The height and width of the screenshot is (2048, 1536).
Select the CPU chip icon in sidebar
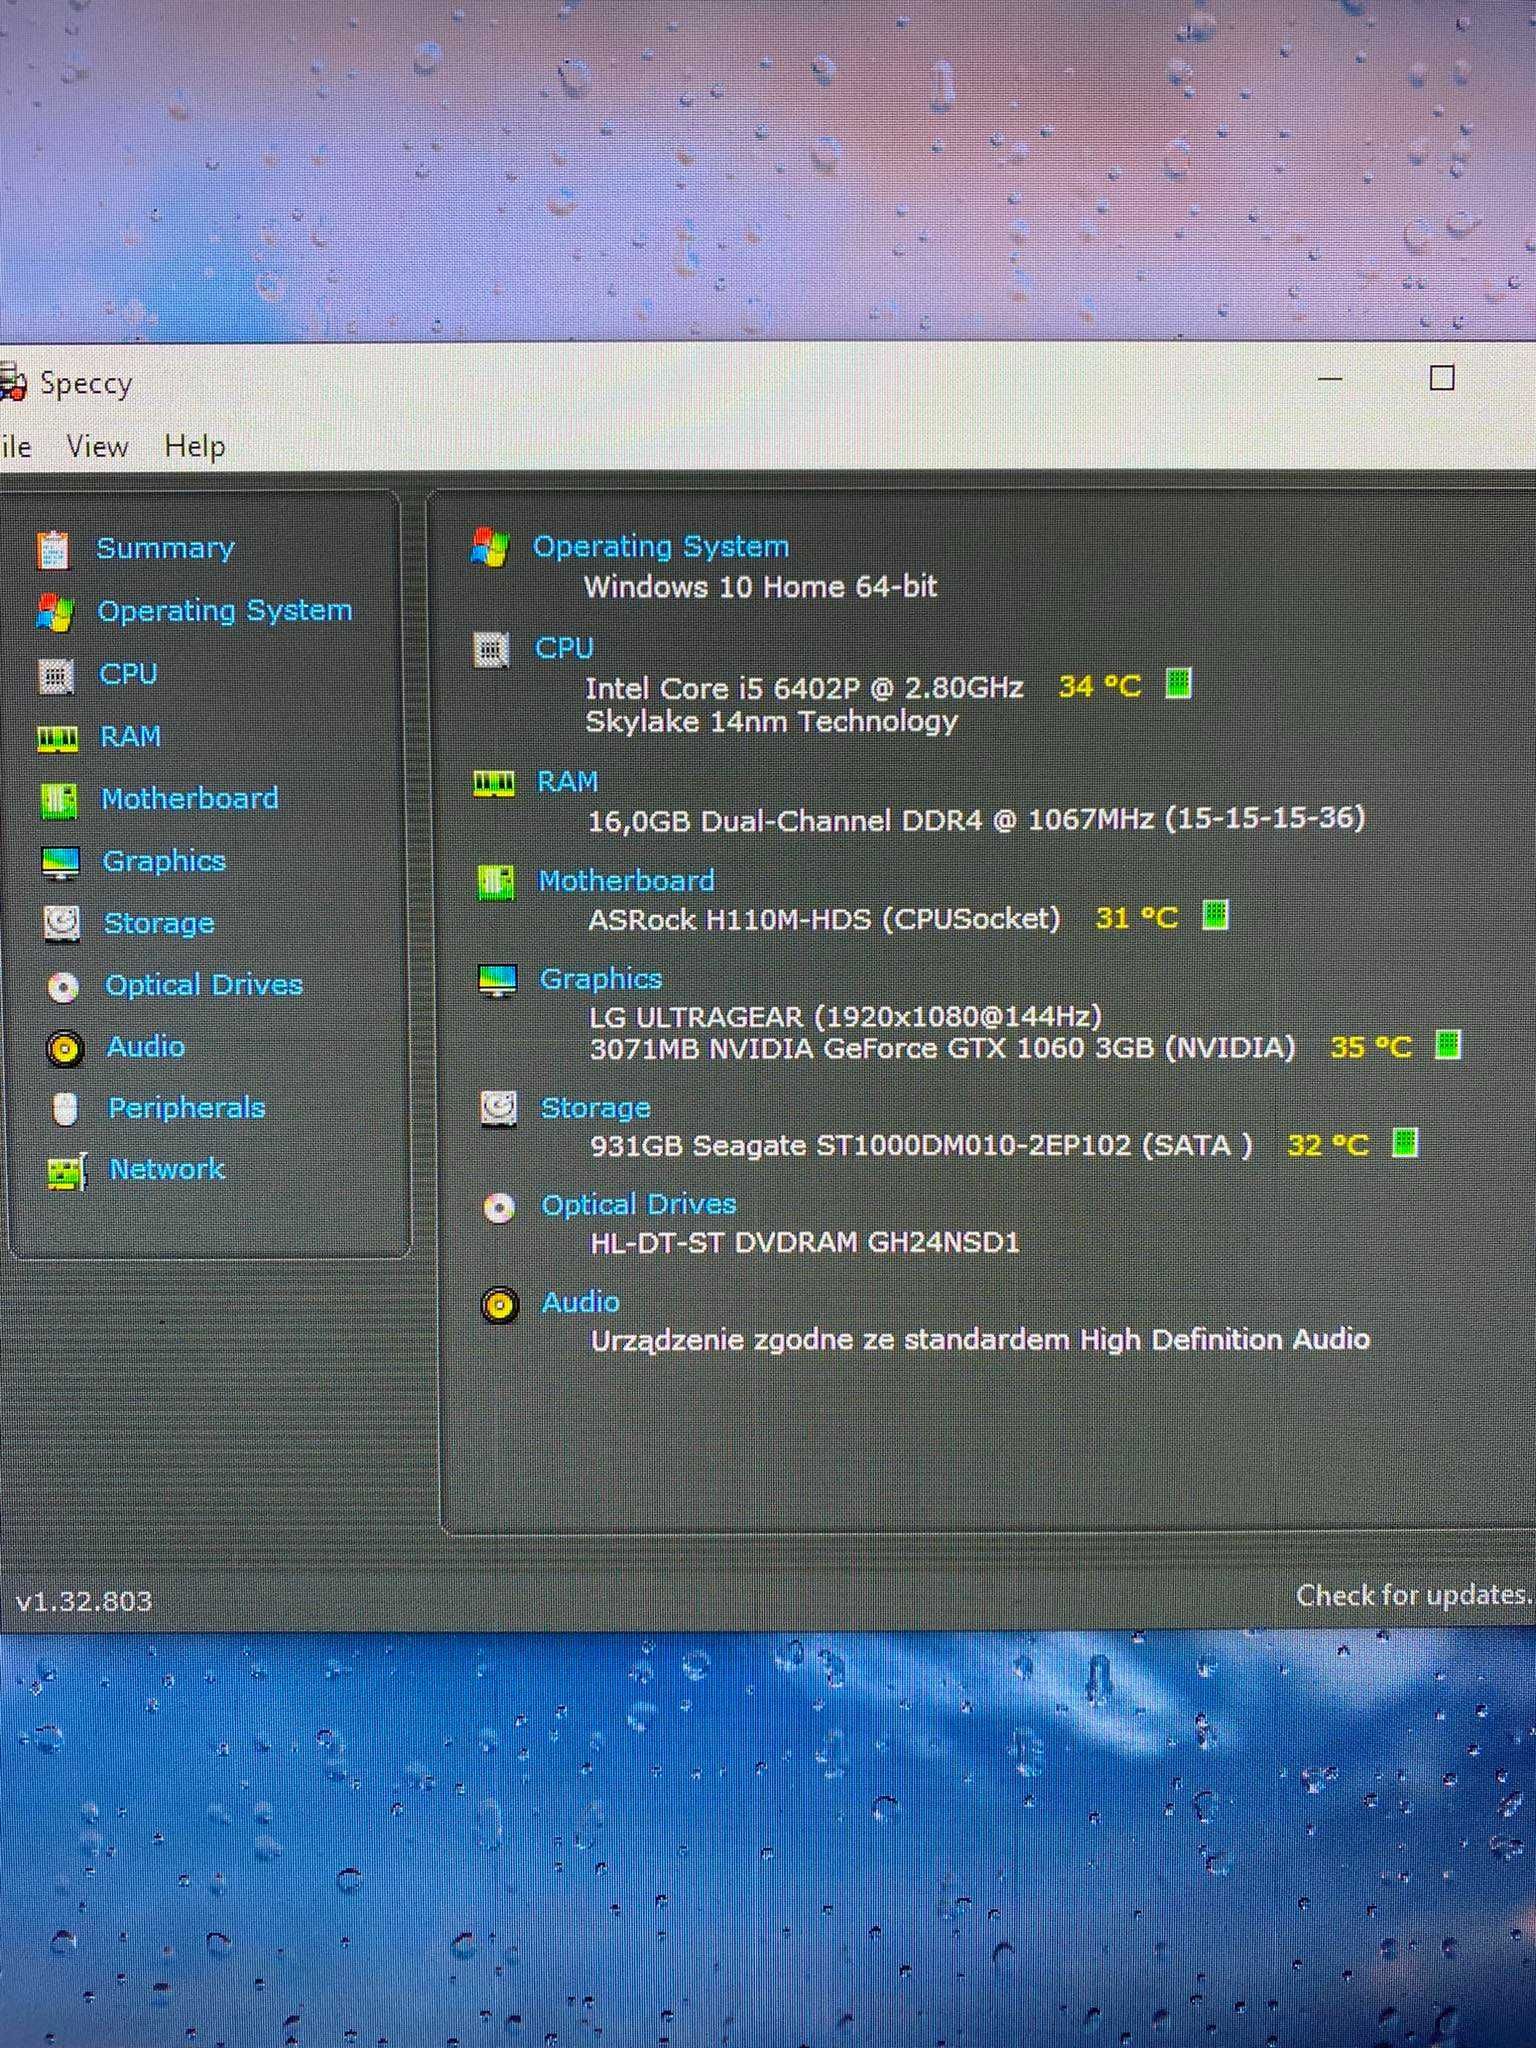56,676
